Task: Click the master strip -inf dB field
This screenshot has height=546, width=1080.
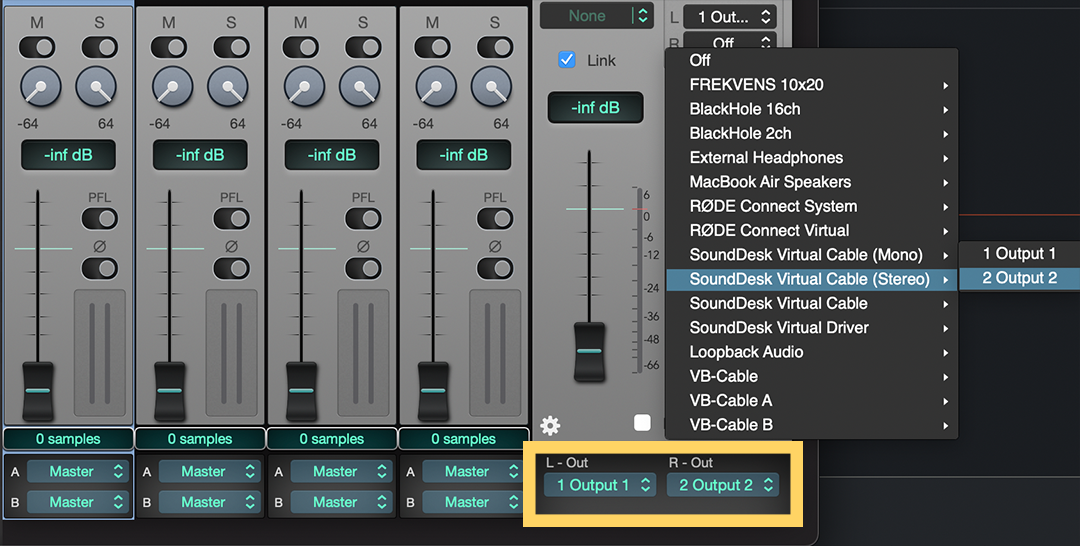Action: point(595,107)
